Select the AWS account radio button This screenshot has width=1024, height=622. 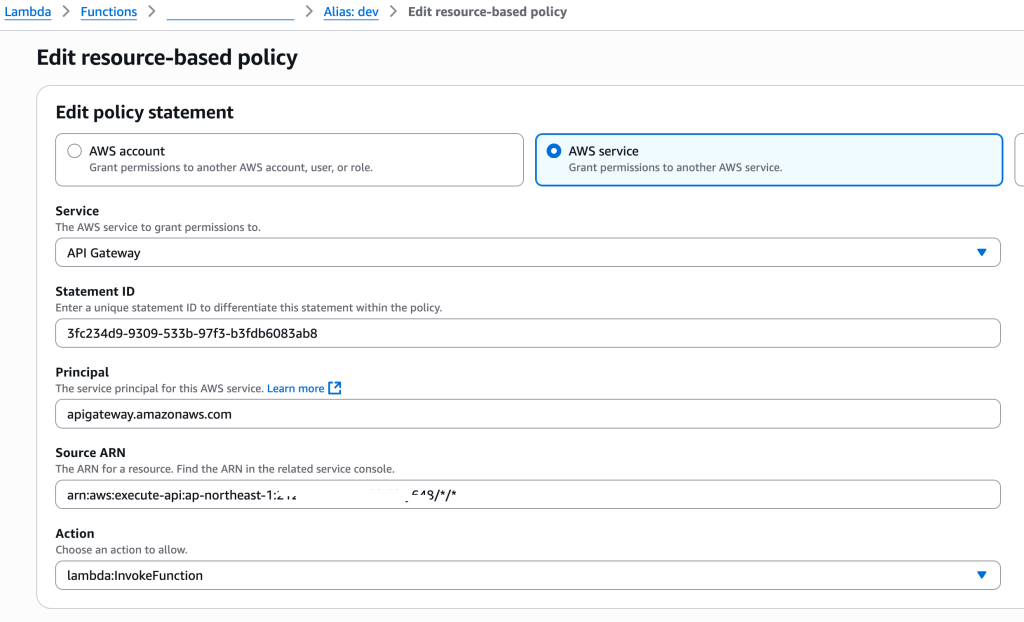click(74, 151)
